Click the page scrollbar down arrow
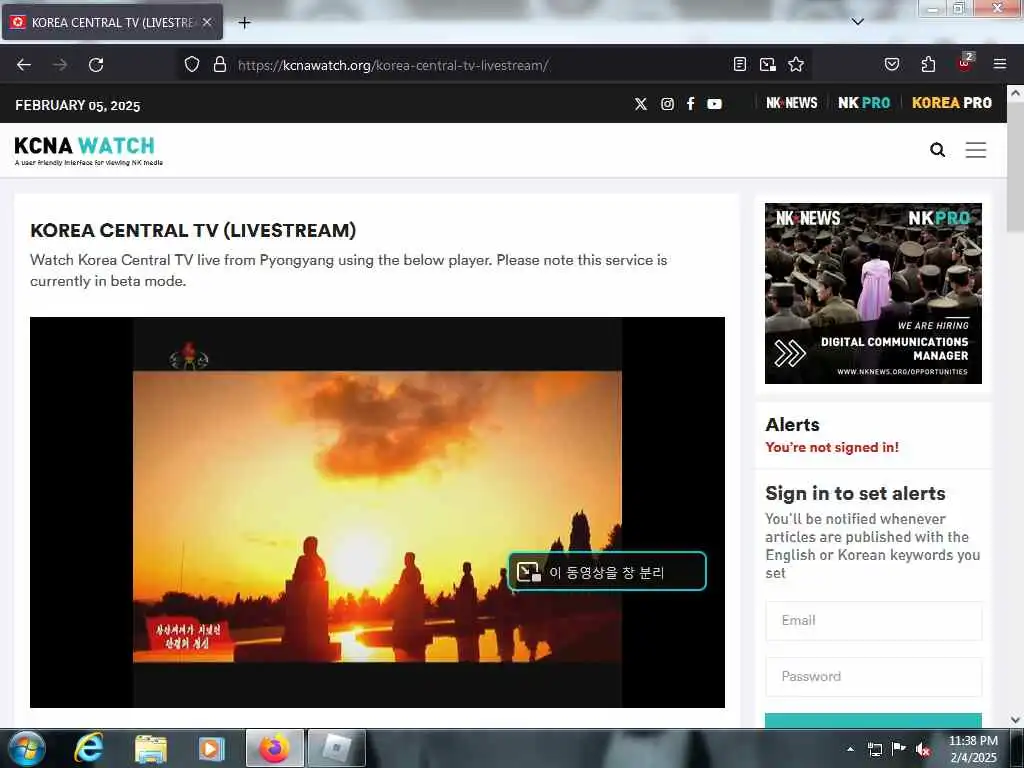1024x768 pixels. tap(1016, 720)
